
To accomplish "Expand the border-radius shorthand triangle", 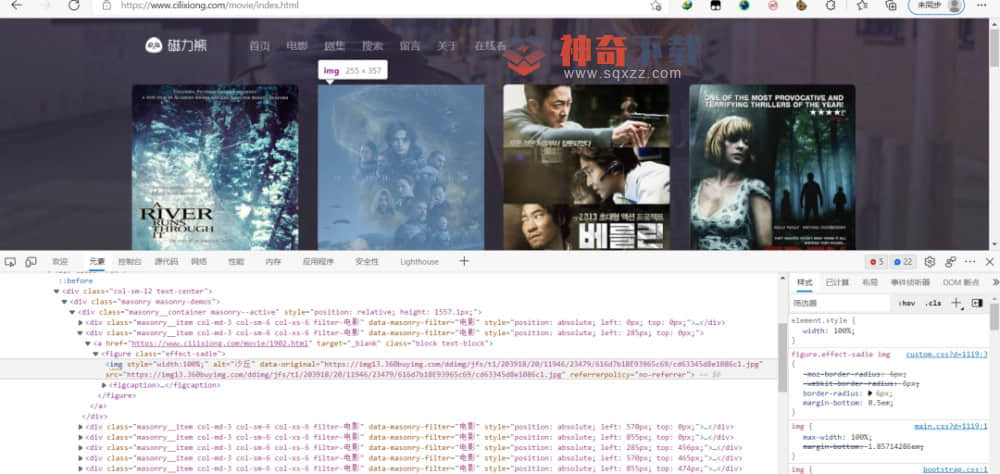I will pos(871,393).
